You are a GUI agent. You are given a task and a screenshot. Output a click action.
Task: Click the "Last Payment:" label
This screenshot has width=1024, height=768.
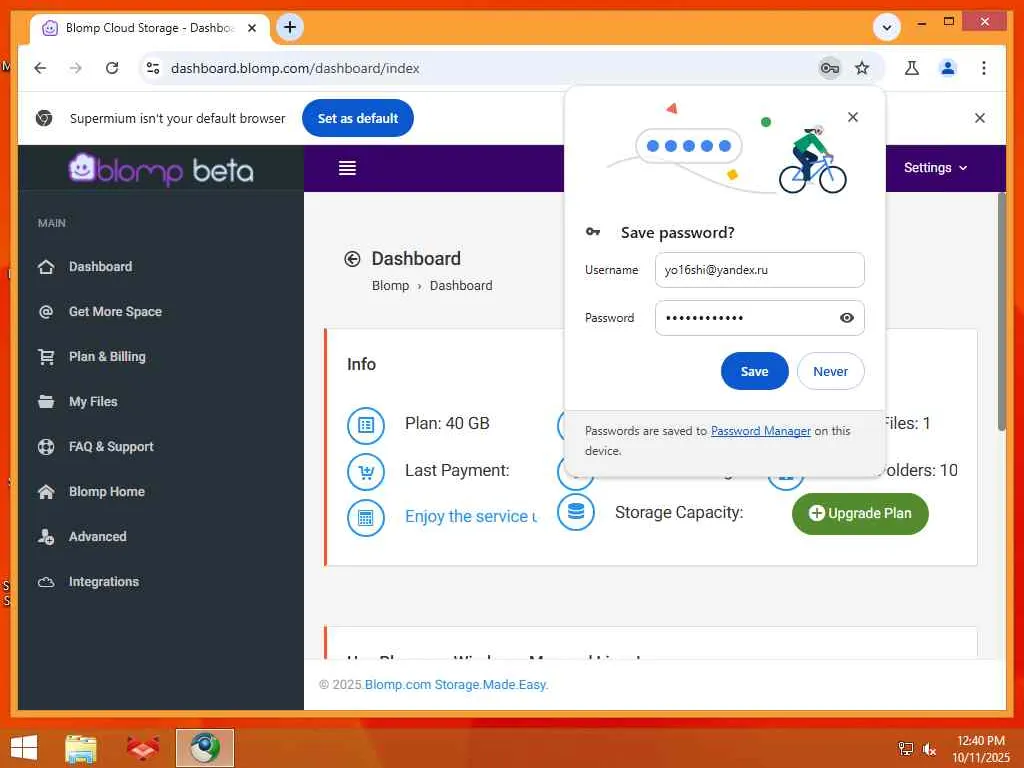[456, 470]
